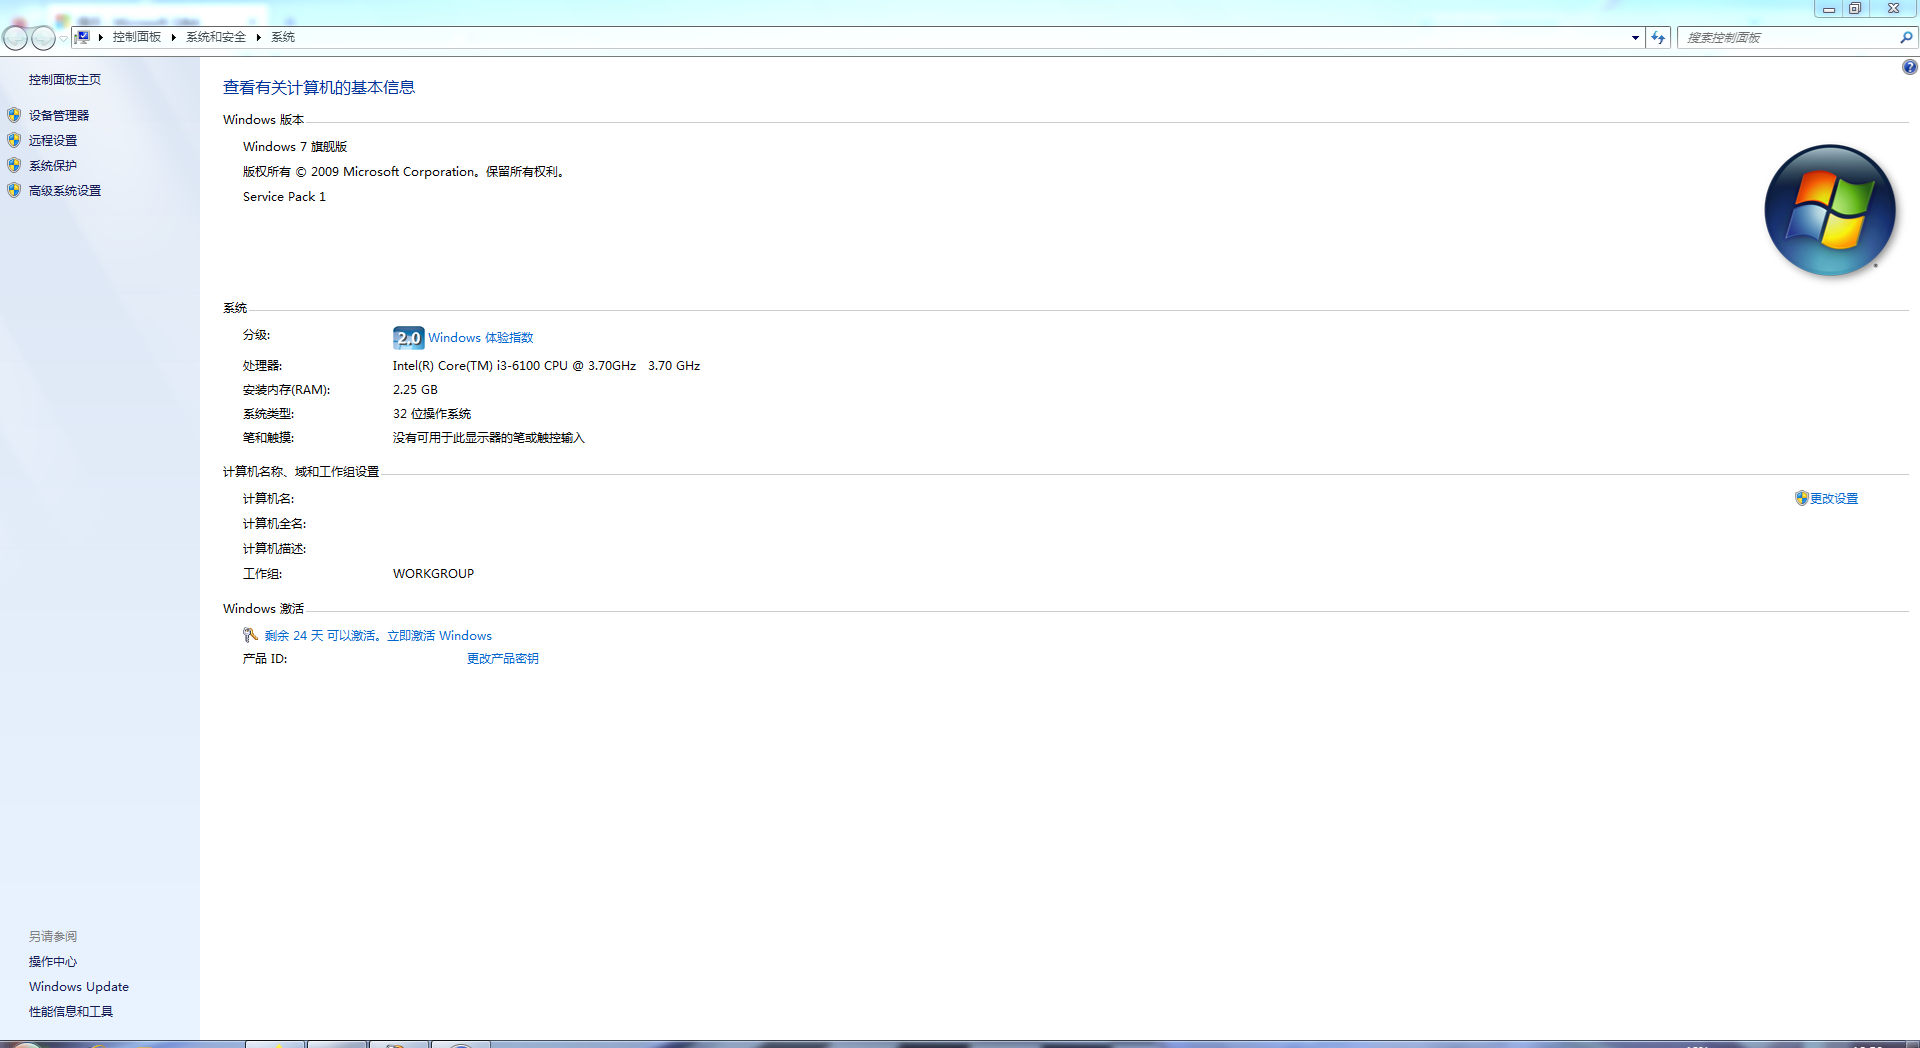
Task: Expand arrow after 控制面板 breadcrumb
Action: tap(173, 37)
